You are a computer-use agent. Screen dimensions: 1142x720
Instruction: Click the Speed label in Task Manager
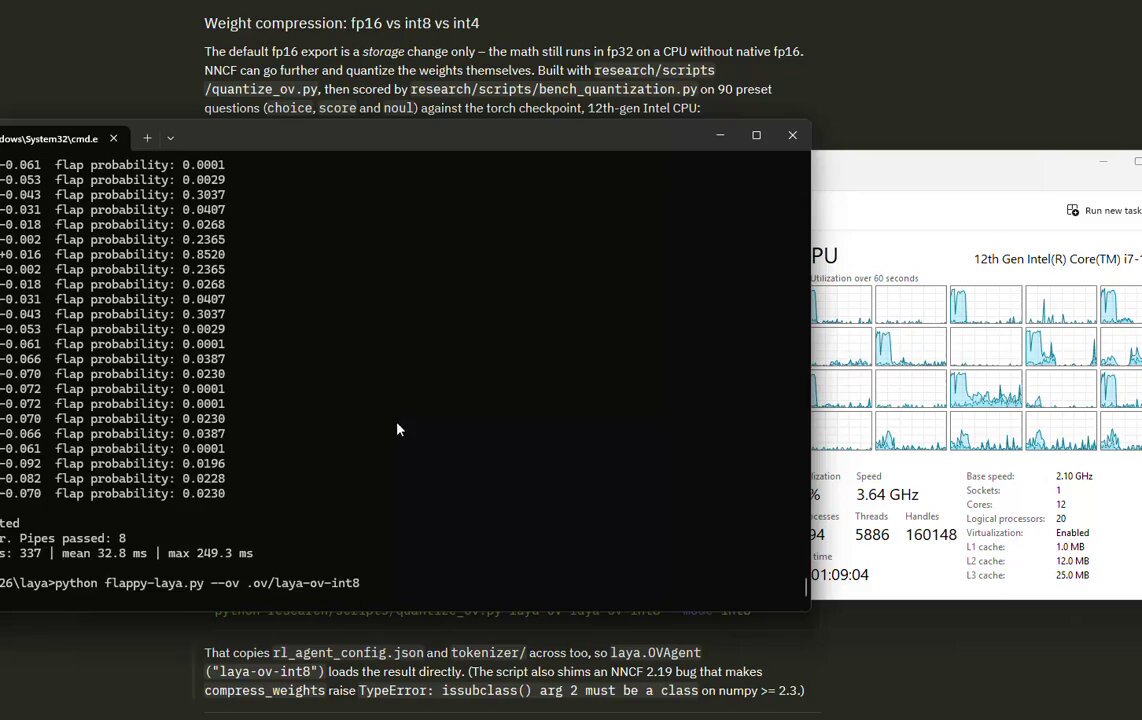coord(869,476)
